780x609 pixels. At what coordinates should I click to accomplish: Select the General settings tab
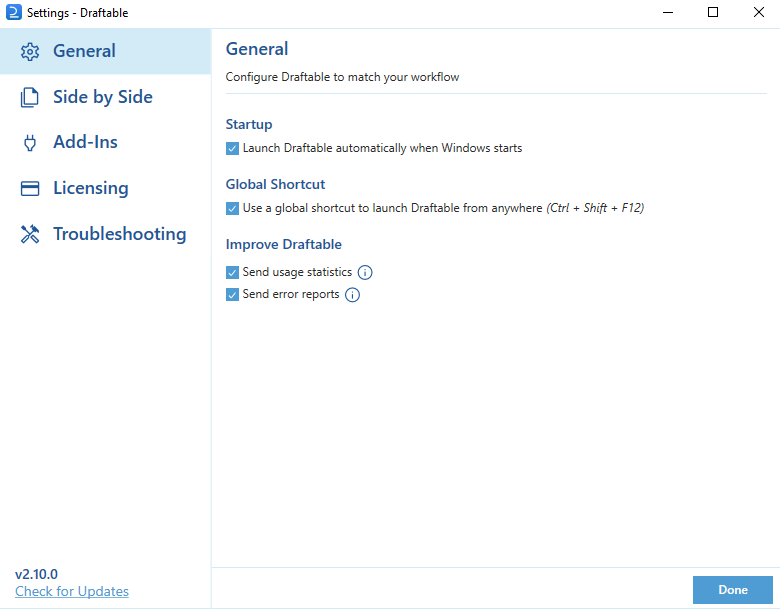click(105, 51)
